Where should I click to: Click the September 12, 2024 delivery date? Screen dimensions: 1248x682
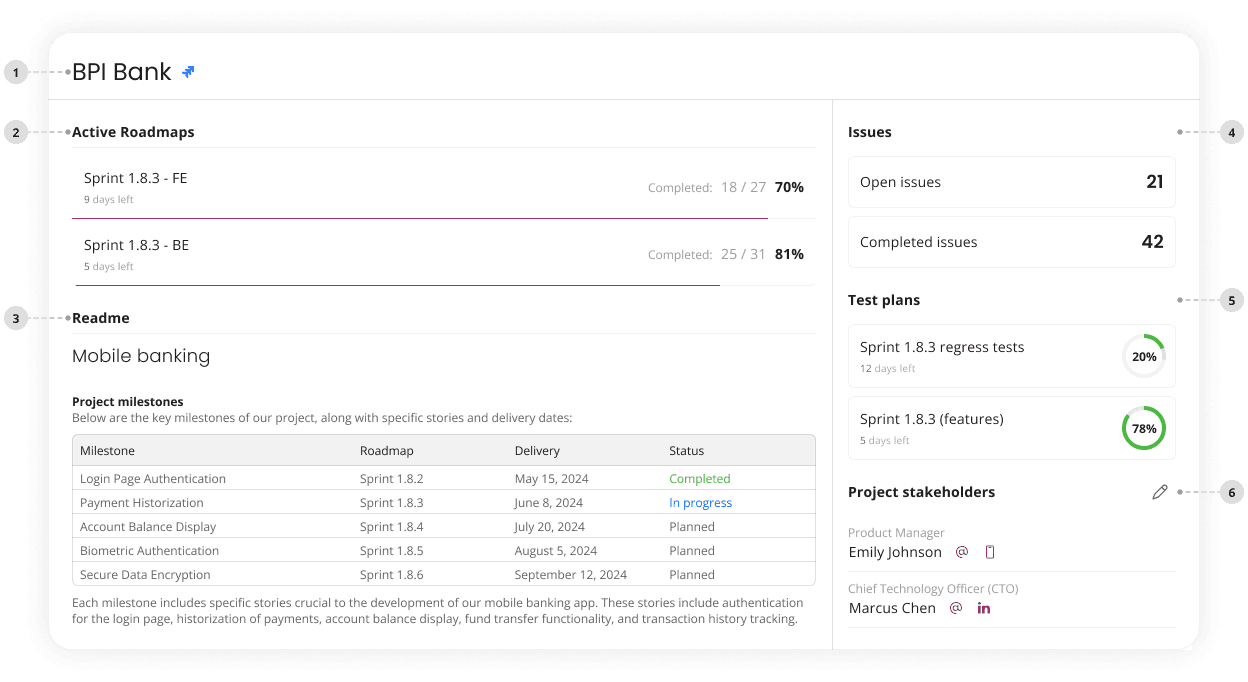coord(571,575)
